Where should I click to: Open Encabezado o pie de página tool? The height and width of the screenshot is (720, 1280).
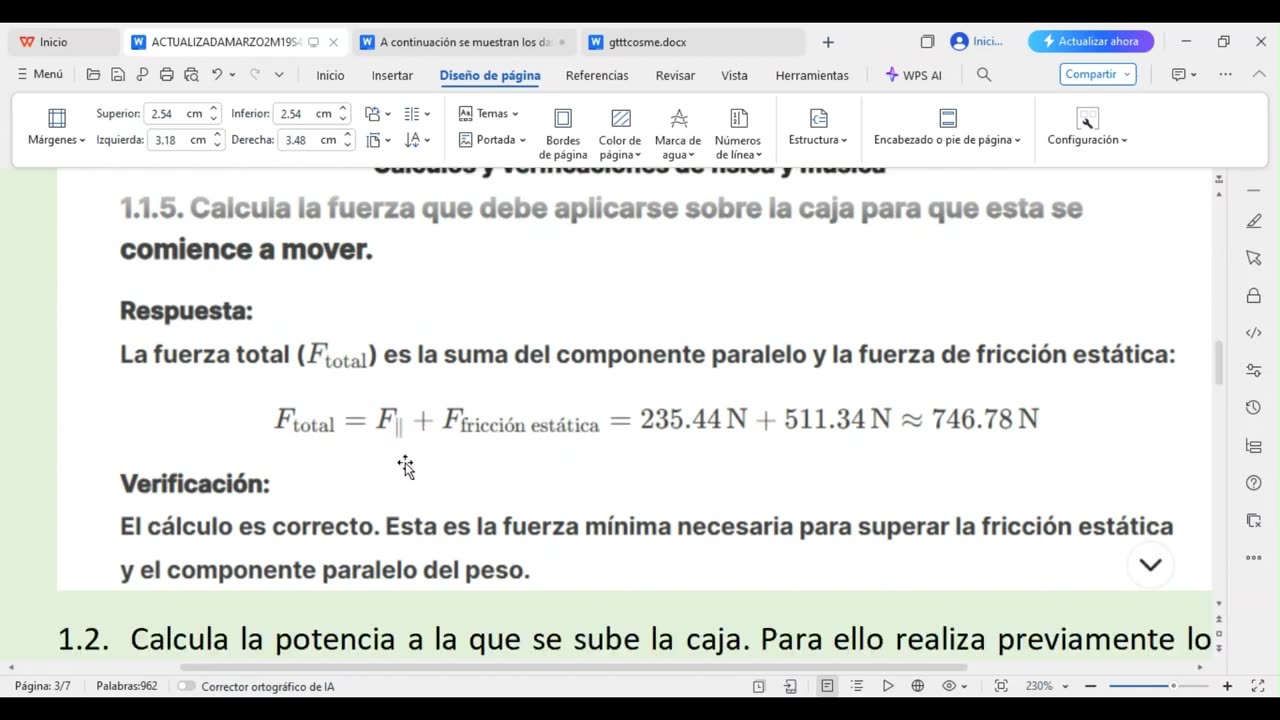coord(947,128)
